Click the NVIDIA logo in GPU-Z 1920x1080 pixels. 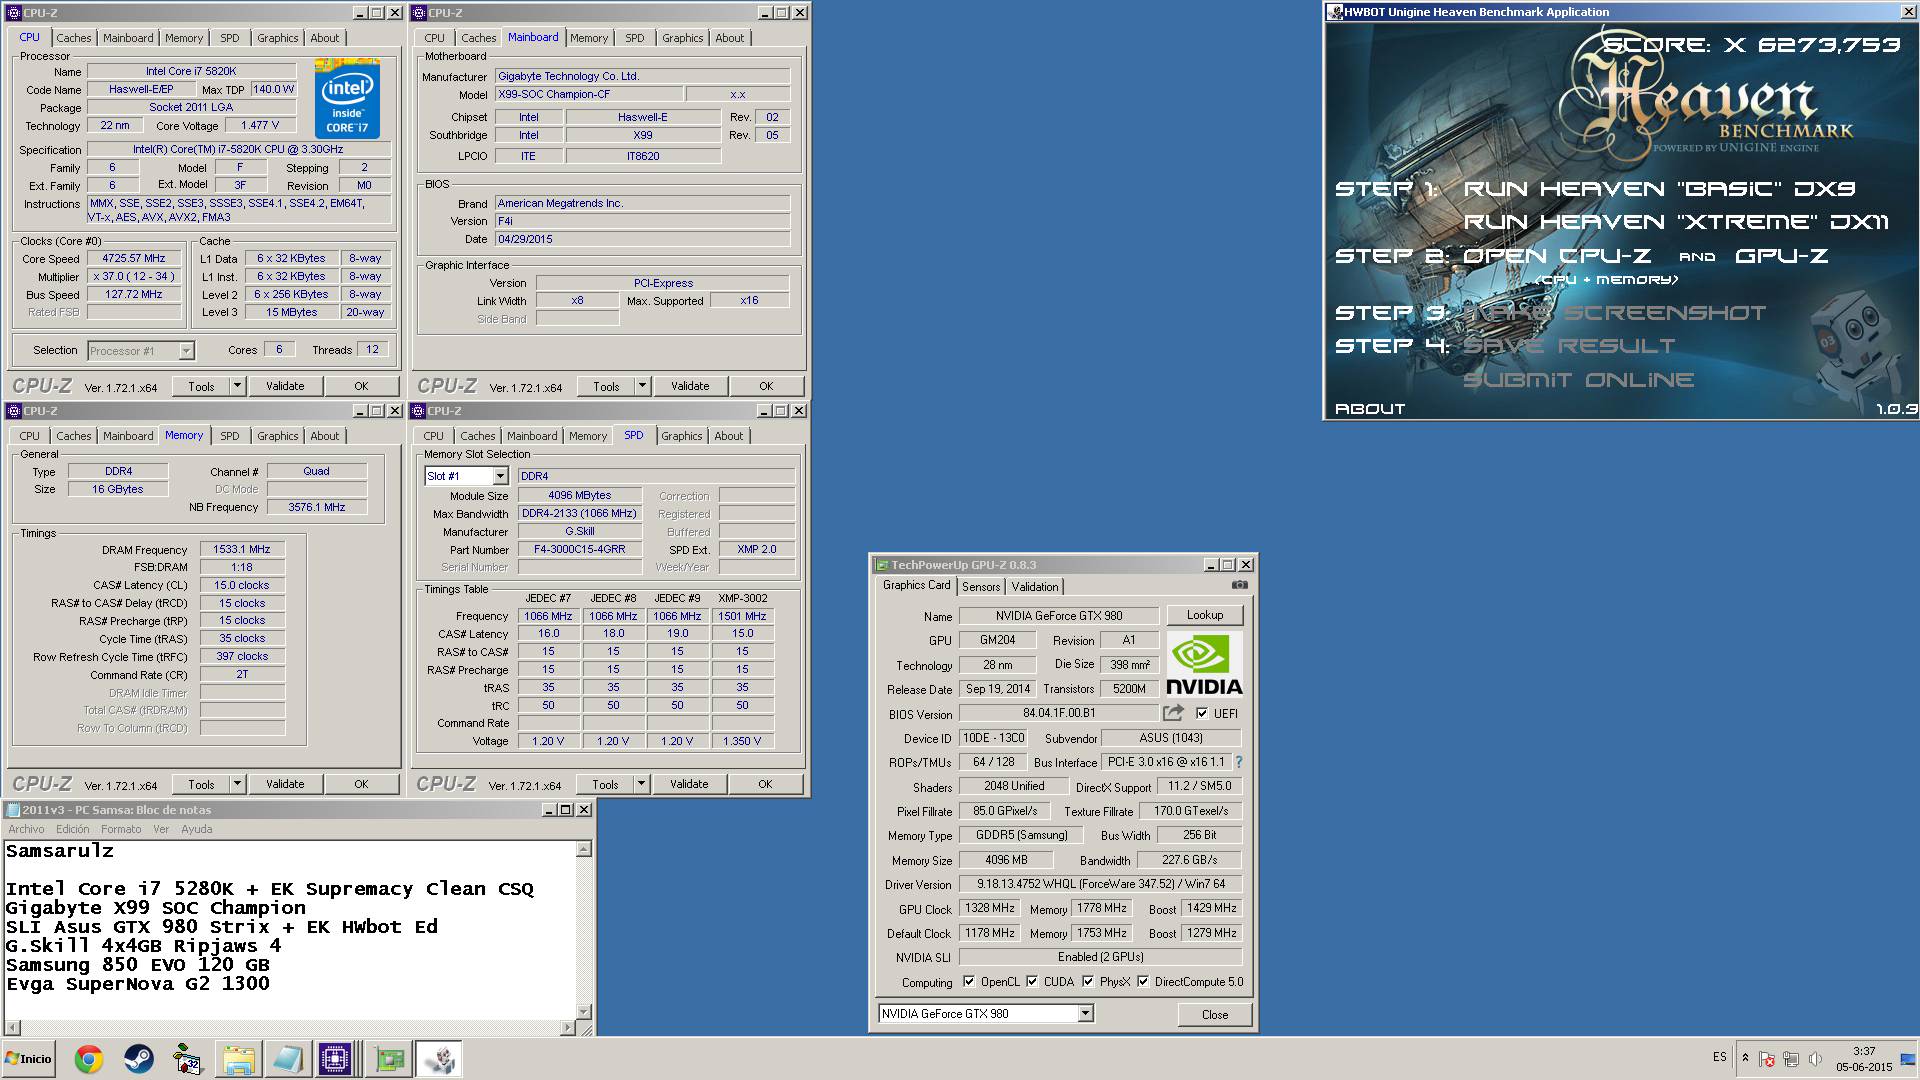tap(1204, 664)
